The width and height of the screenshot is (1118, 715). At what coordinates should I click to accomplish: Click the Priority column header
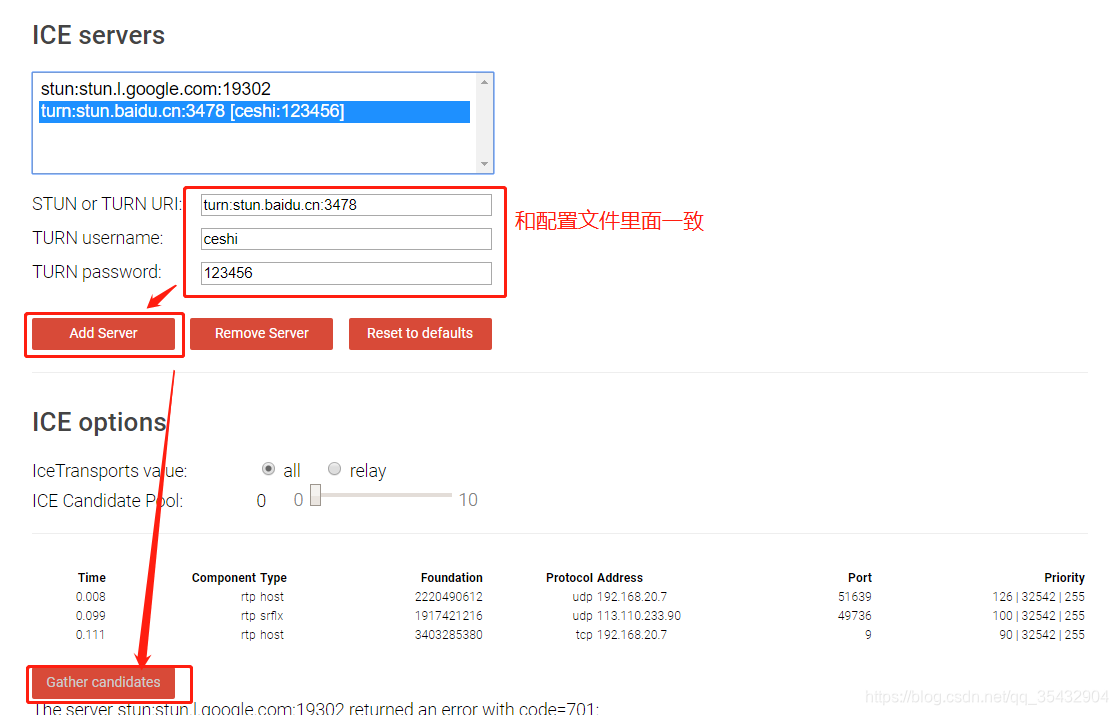pos(1064,577)
